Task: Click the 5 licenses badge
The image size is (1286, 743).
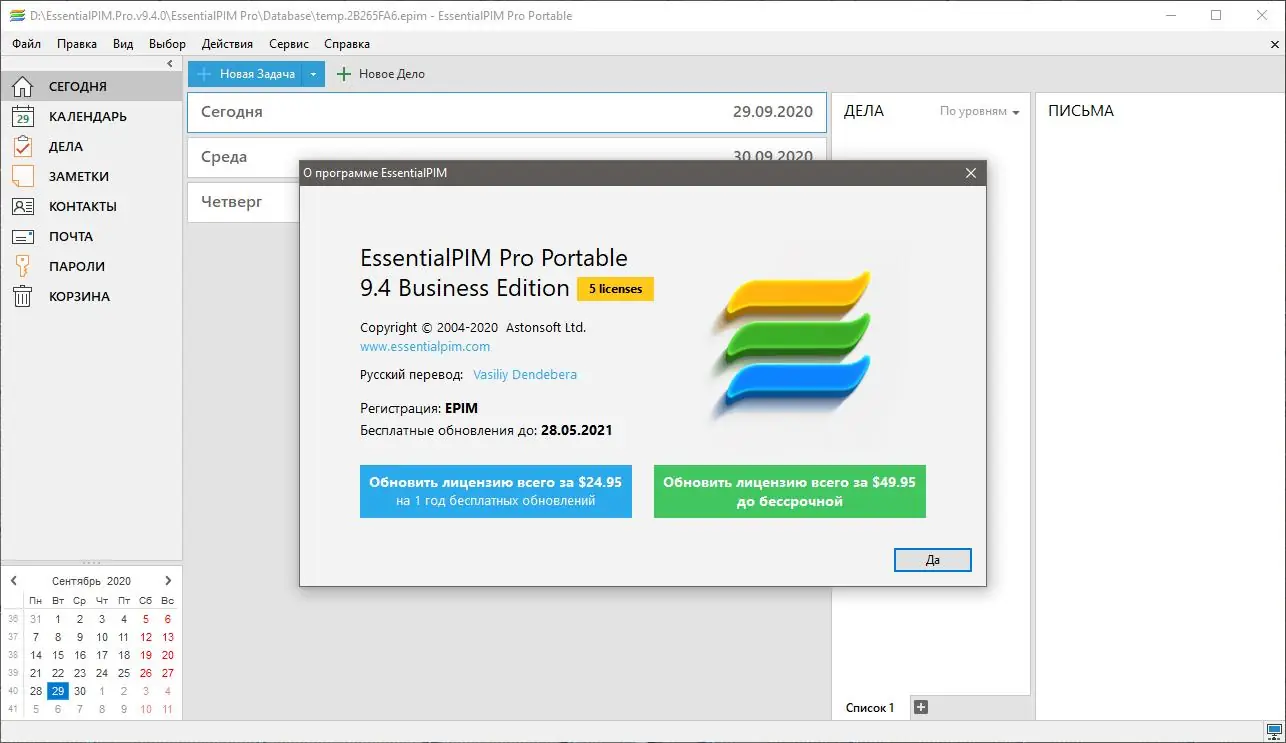Action: tap(615, 289)
